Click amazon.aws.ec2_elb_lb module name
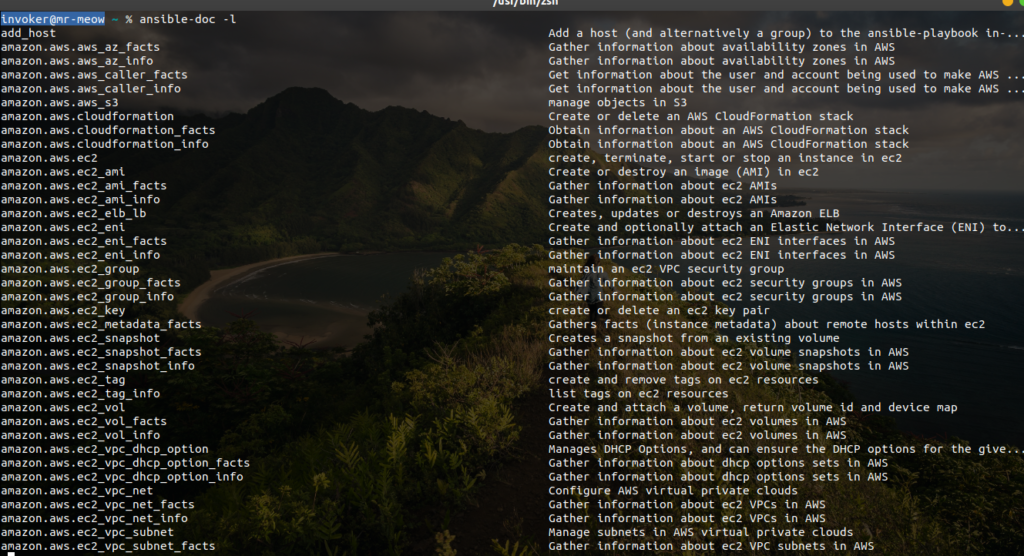The image size is (1024, 556). (x=73, y=213)
